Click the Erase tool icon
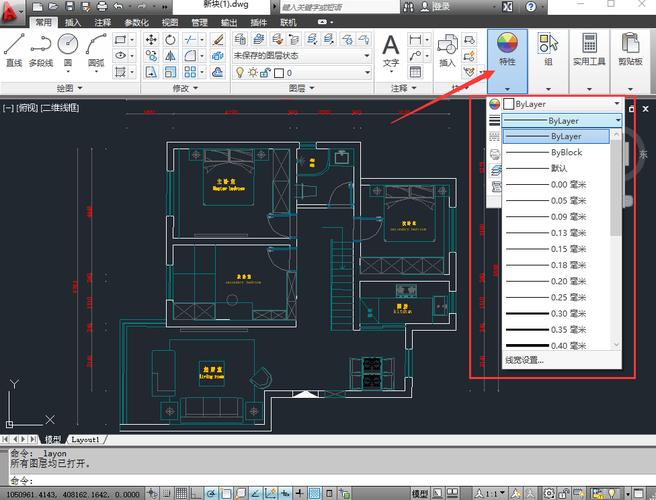Screen dimensions: 656x500 [218, 40]
